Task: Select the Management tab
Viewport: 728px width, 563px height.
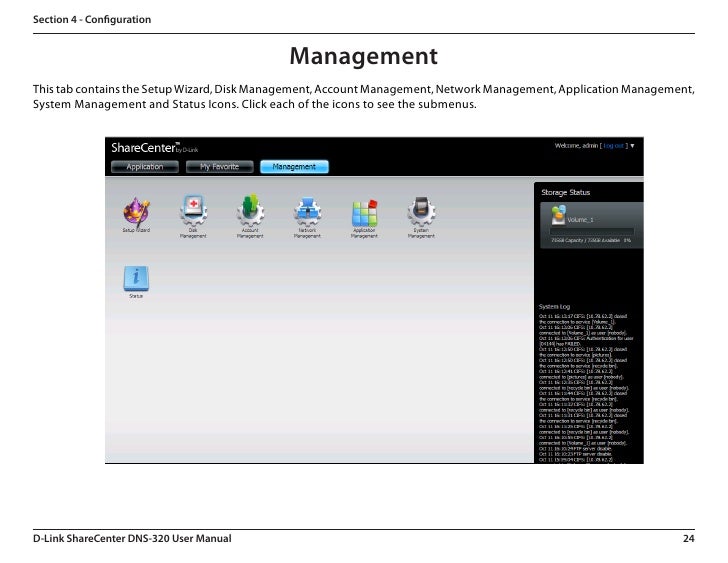Action: point(294,167)
